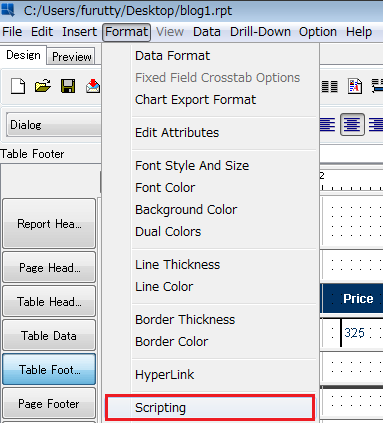Choose Data Format menu entry
The image size is (383, 423).
click(173, 56)
